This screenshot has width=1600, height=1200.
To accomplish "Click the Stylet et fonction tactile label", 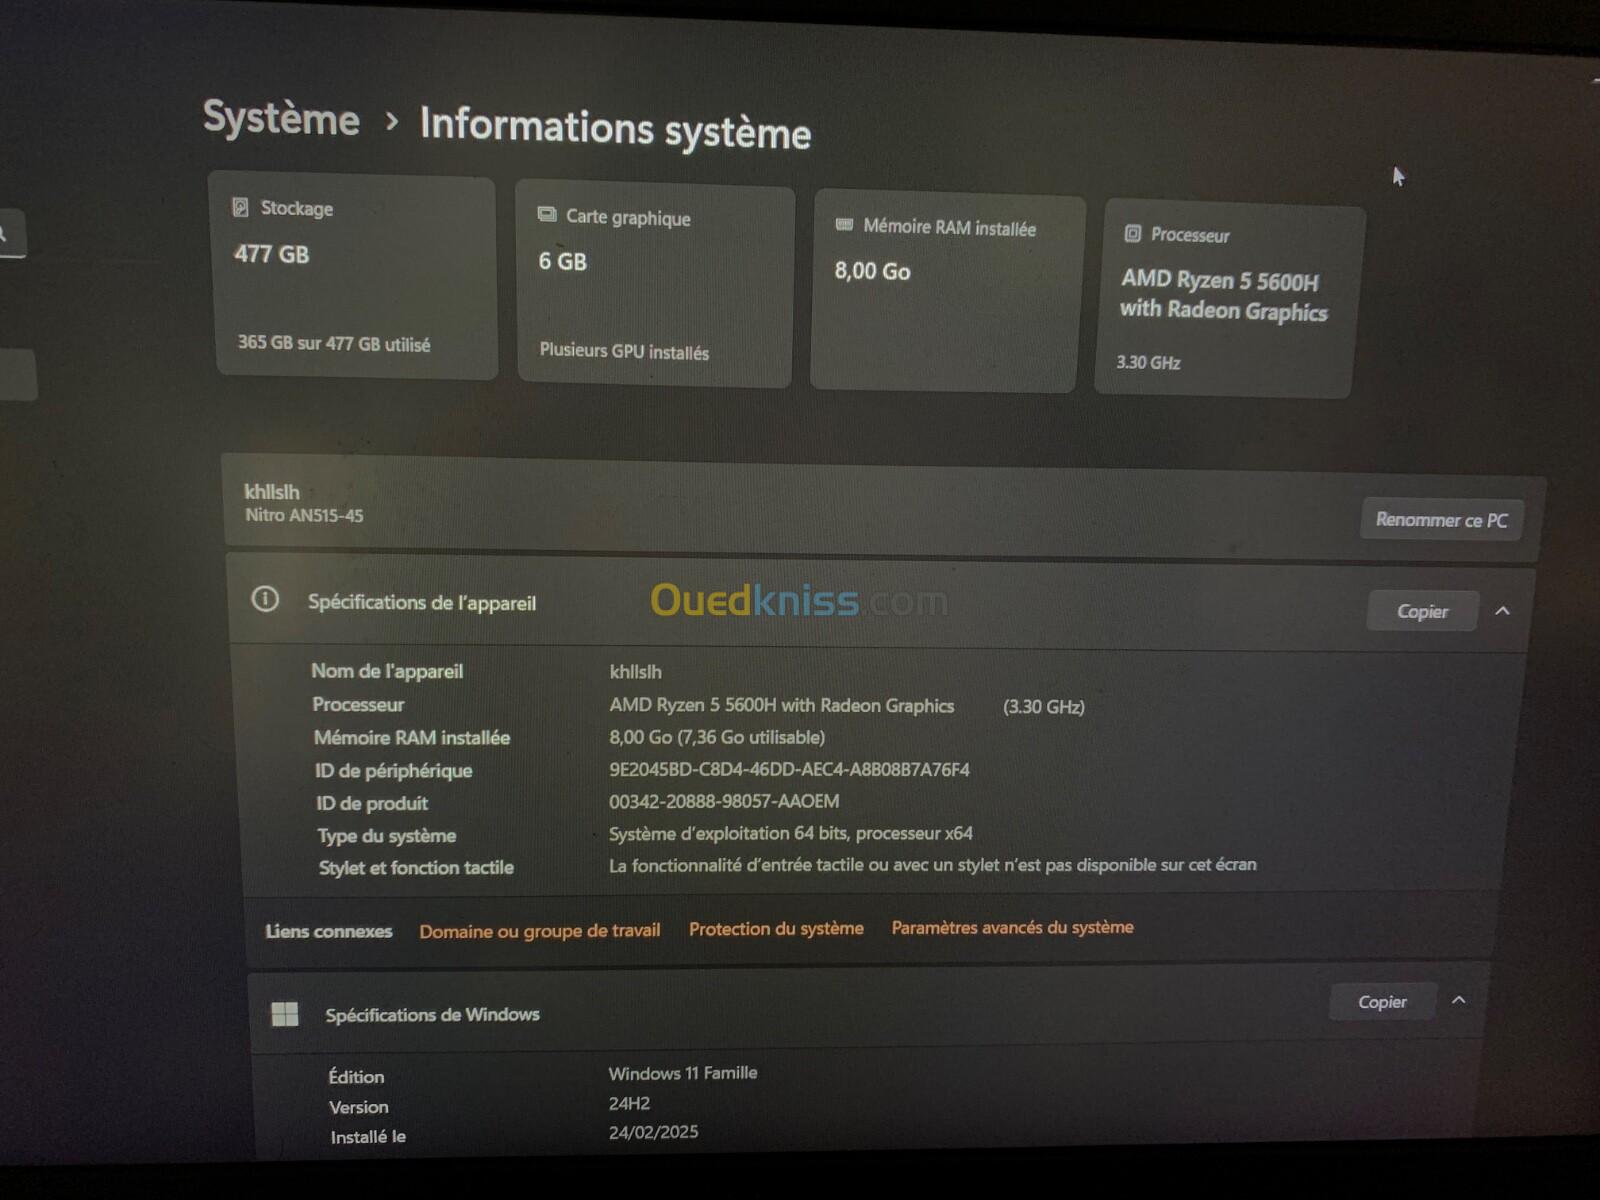I will coord(416,867).
